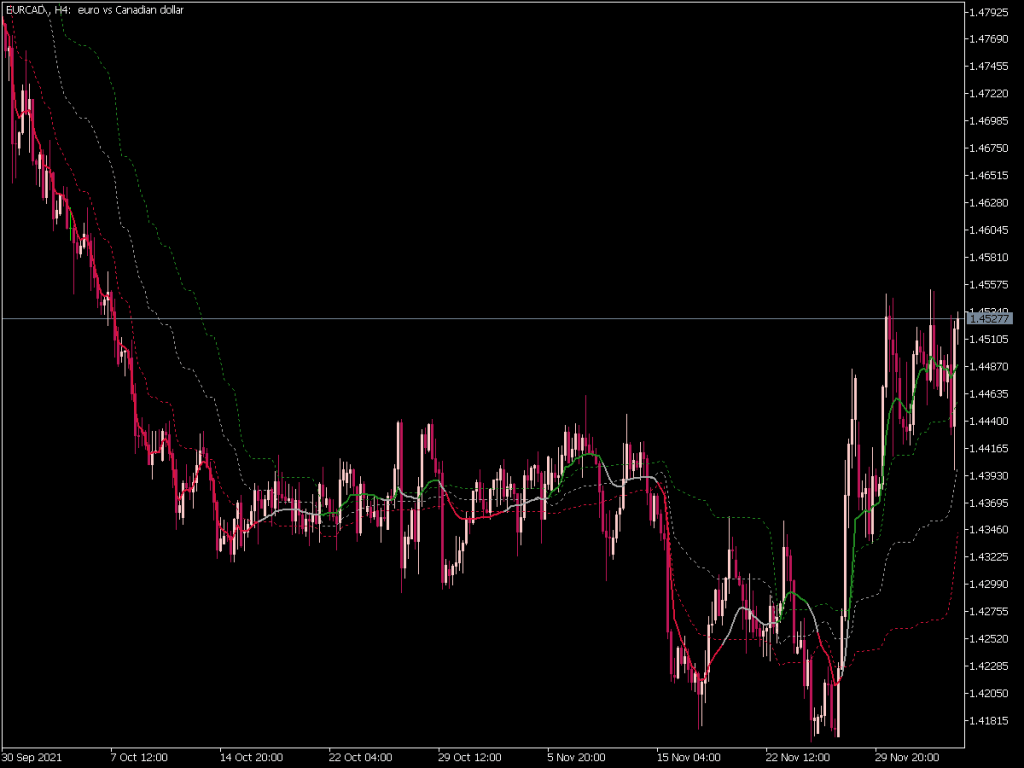Screen dimensions: 1024x768
Task: Click the price scale label 1.47925
Action: (x=989, y=11)
